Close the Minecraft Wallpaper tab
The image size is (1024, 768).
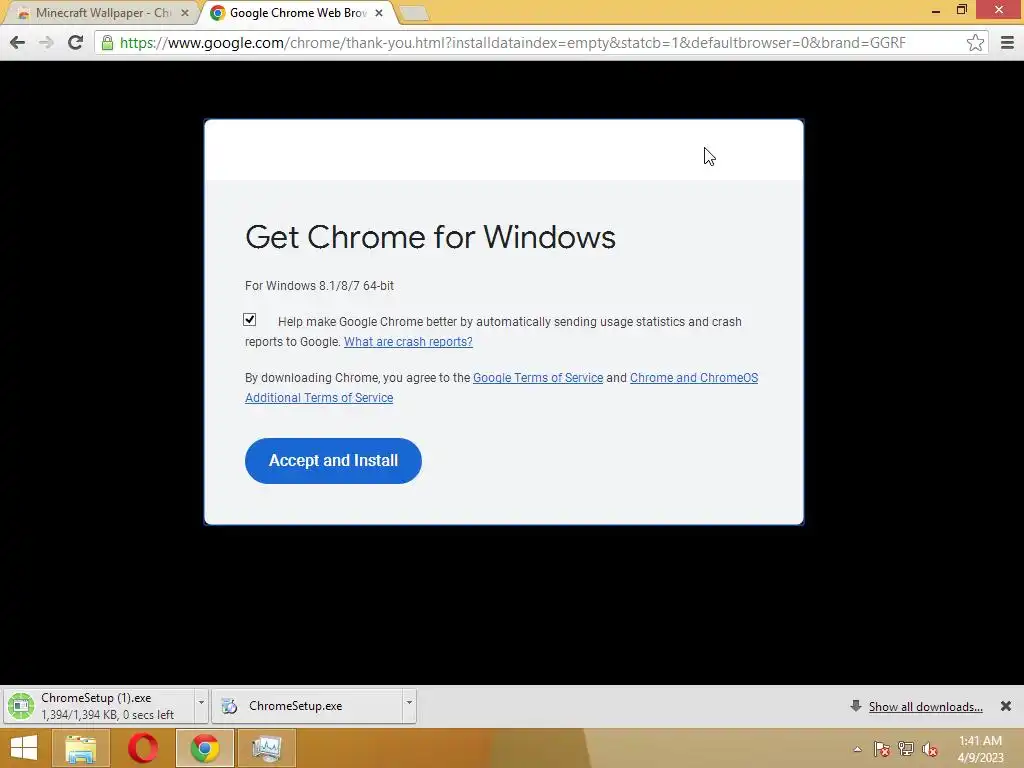pos(185,13)
